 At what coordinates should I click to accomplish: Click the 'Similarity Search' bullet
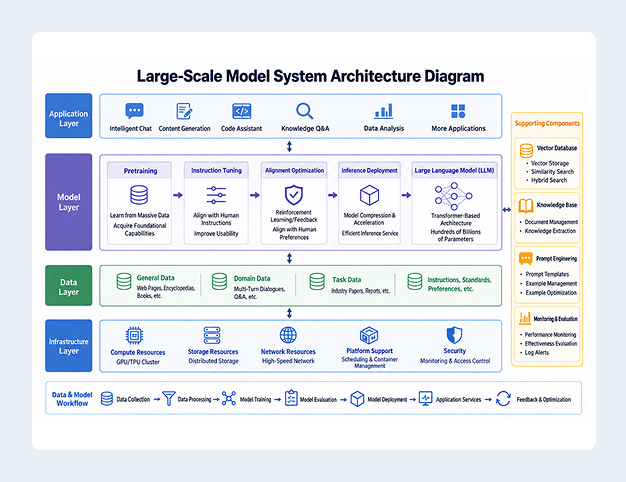point(550,171)
